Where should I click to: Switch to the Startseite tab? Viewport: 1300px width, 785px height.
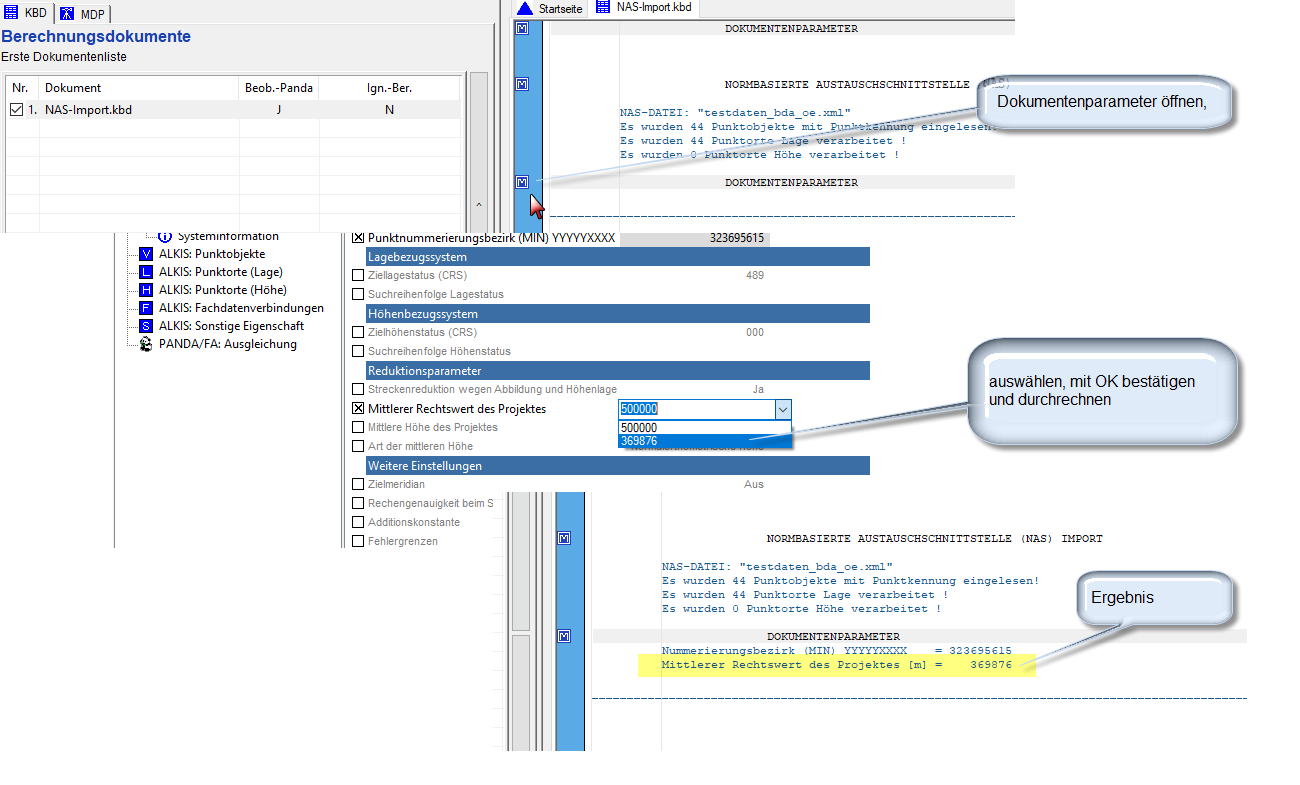tap(550, 8)
